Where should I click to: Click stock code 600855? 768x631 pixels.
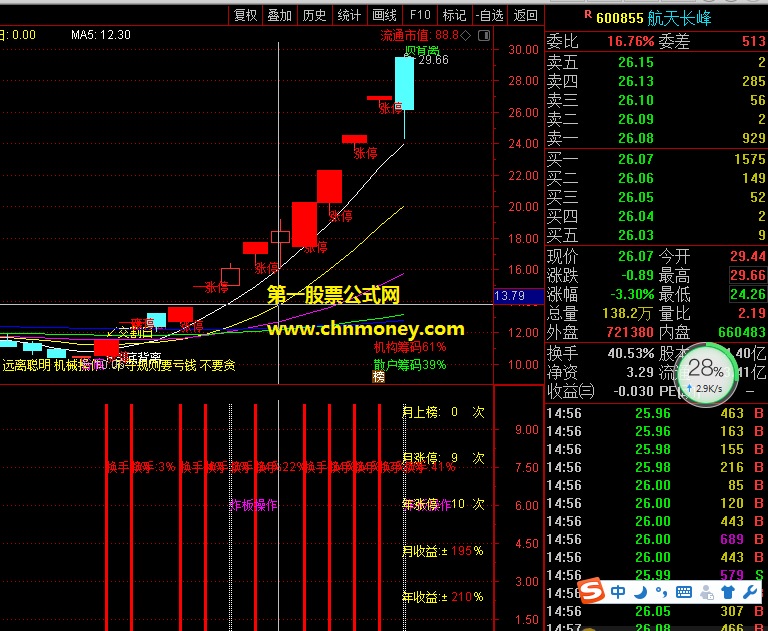click(620, 19)
